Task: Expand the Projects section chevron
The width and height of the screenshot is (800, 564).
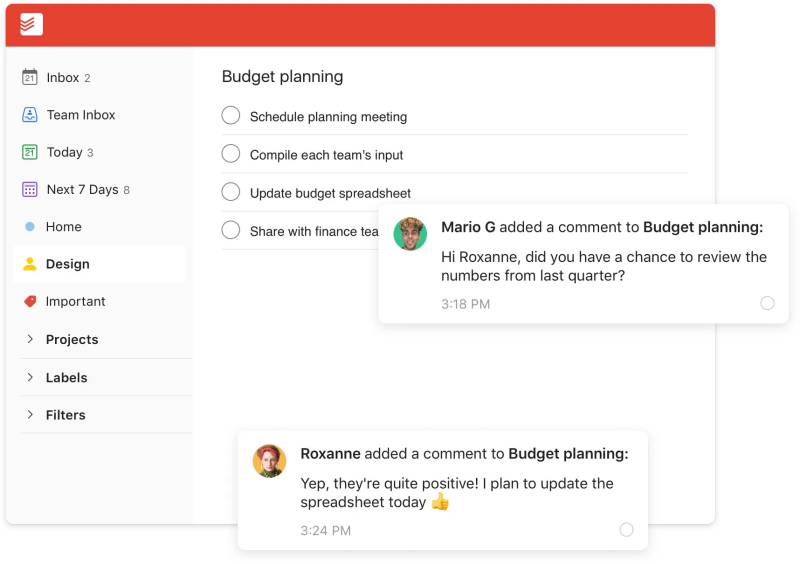Action: coord(30,339)
